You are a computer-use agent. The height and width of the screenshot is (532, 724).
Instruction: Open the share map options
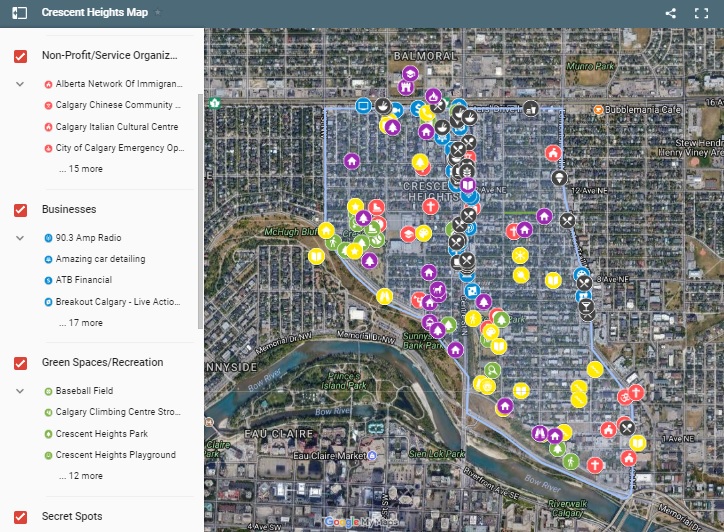click(671, 13)
